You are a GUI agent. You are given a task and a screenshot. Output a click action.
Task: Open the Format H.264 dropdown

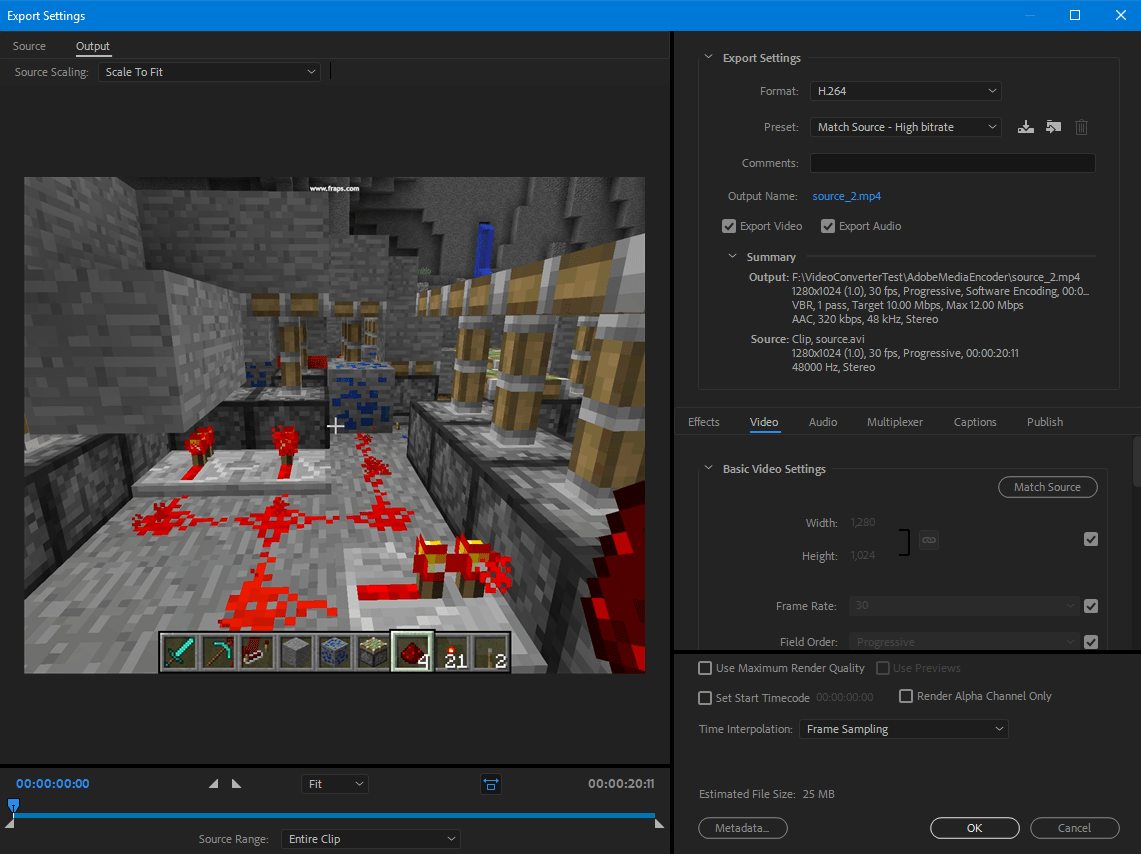[x=906, y=91]
